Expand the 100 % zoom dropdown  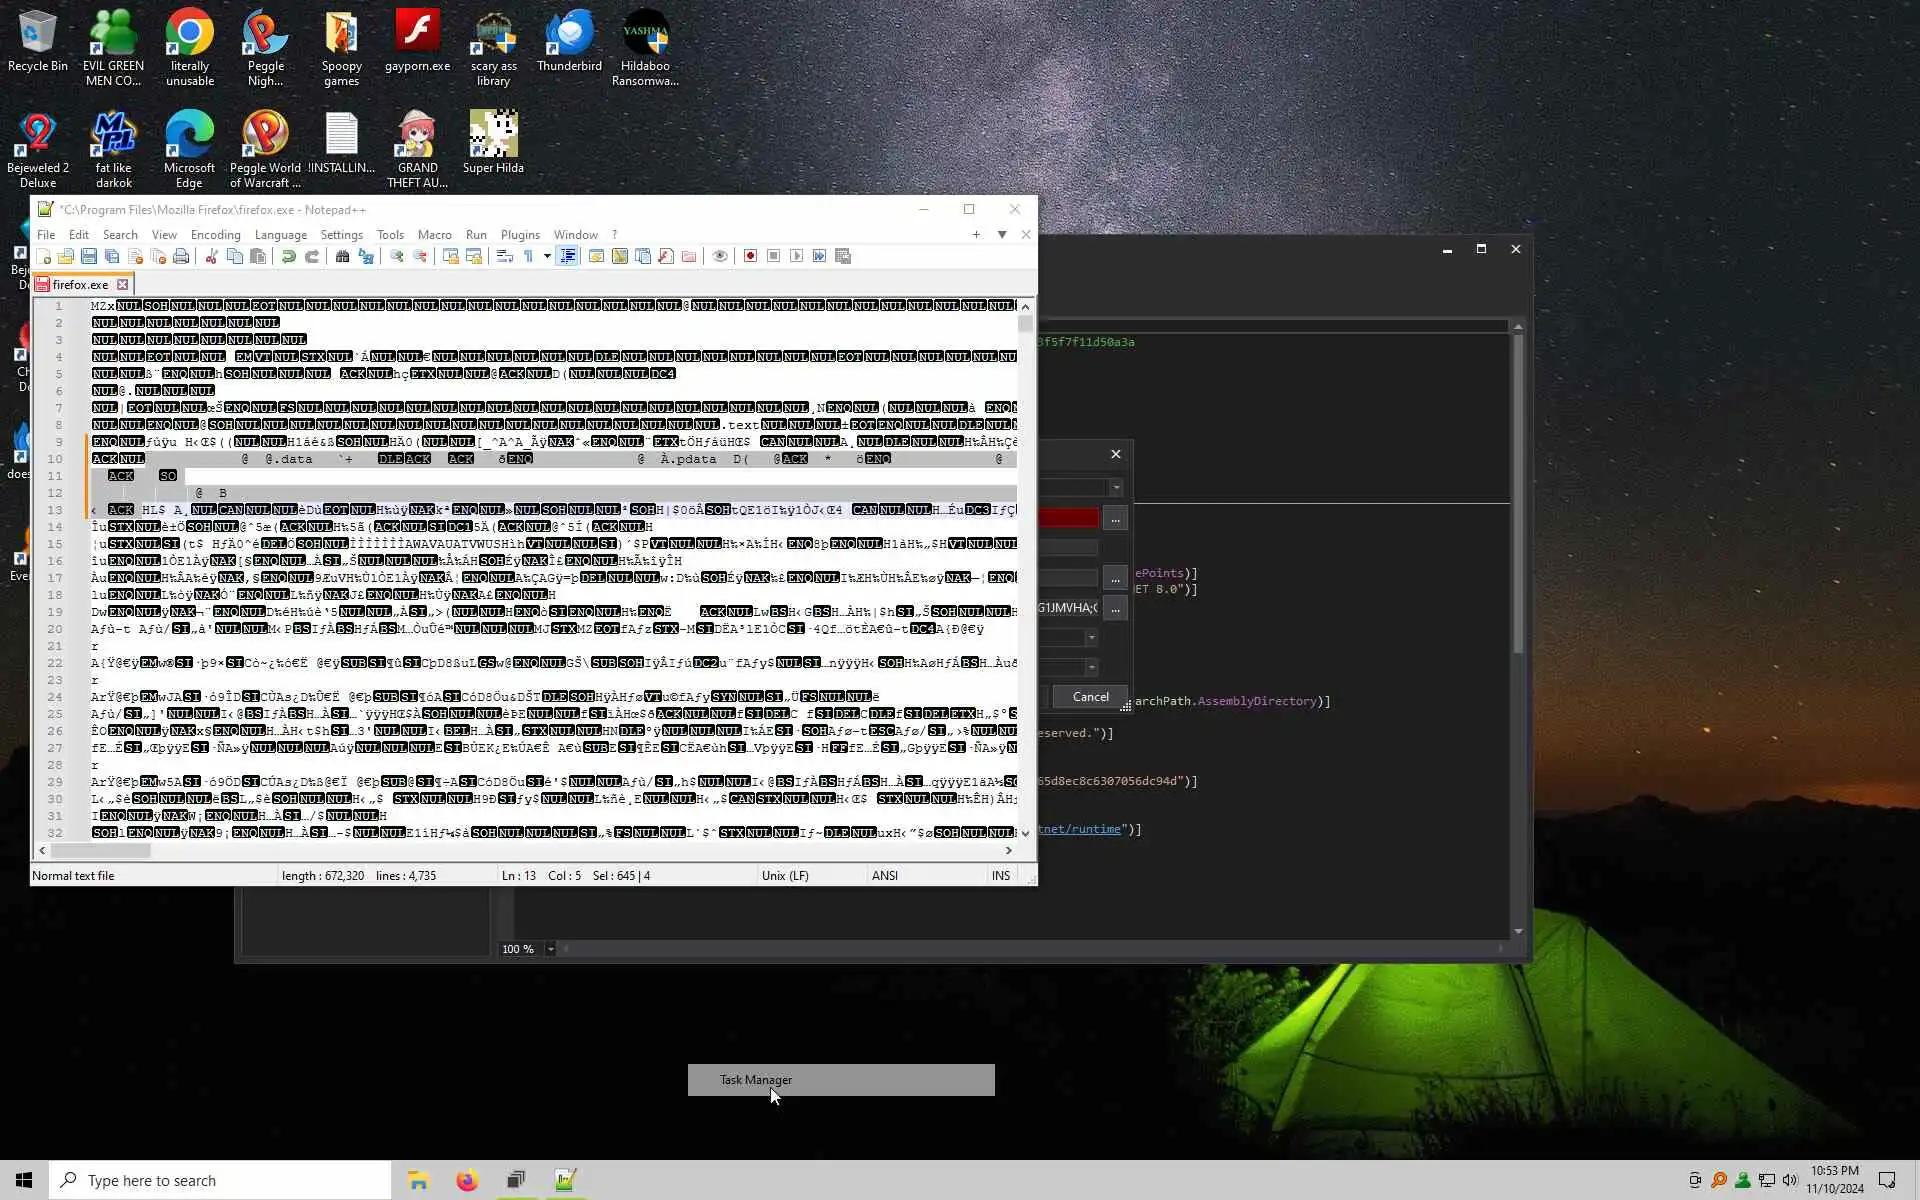pyautogui.click(x=550, y=949)
